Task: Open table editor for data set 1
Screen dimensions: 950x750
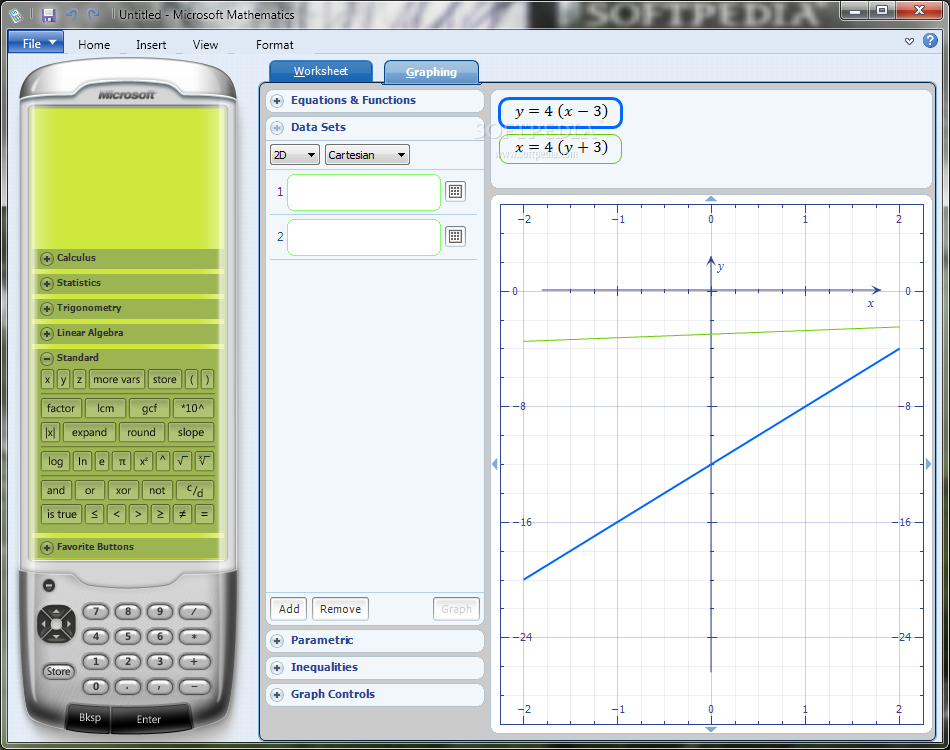Action: point(456,191)
